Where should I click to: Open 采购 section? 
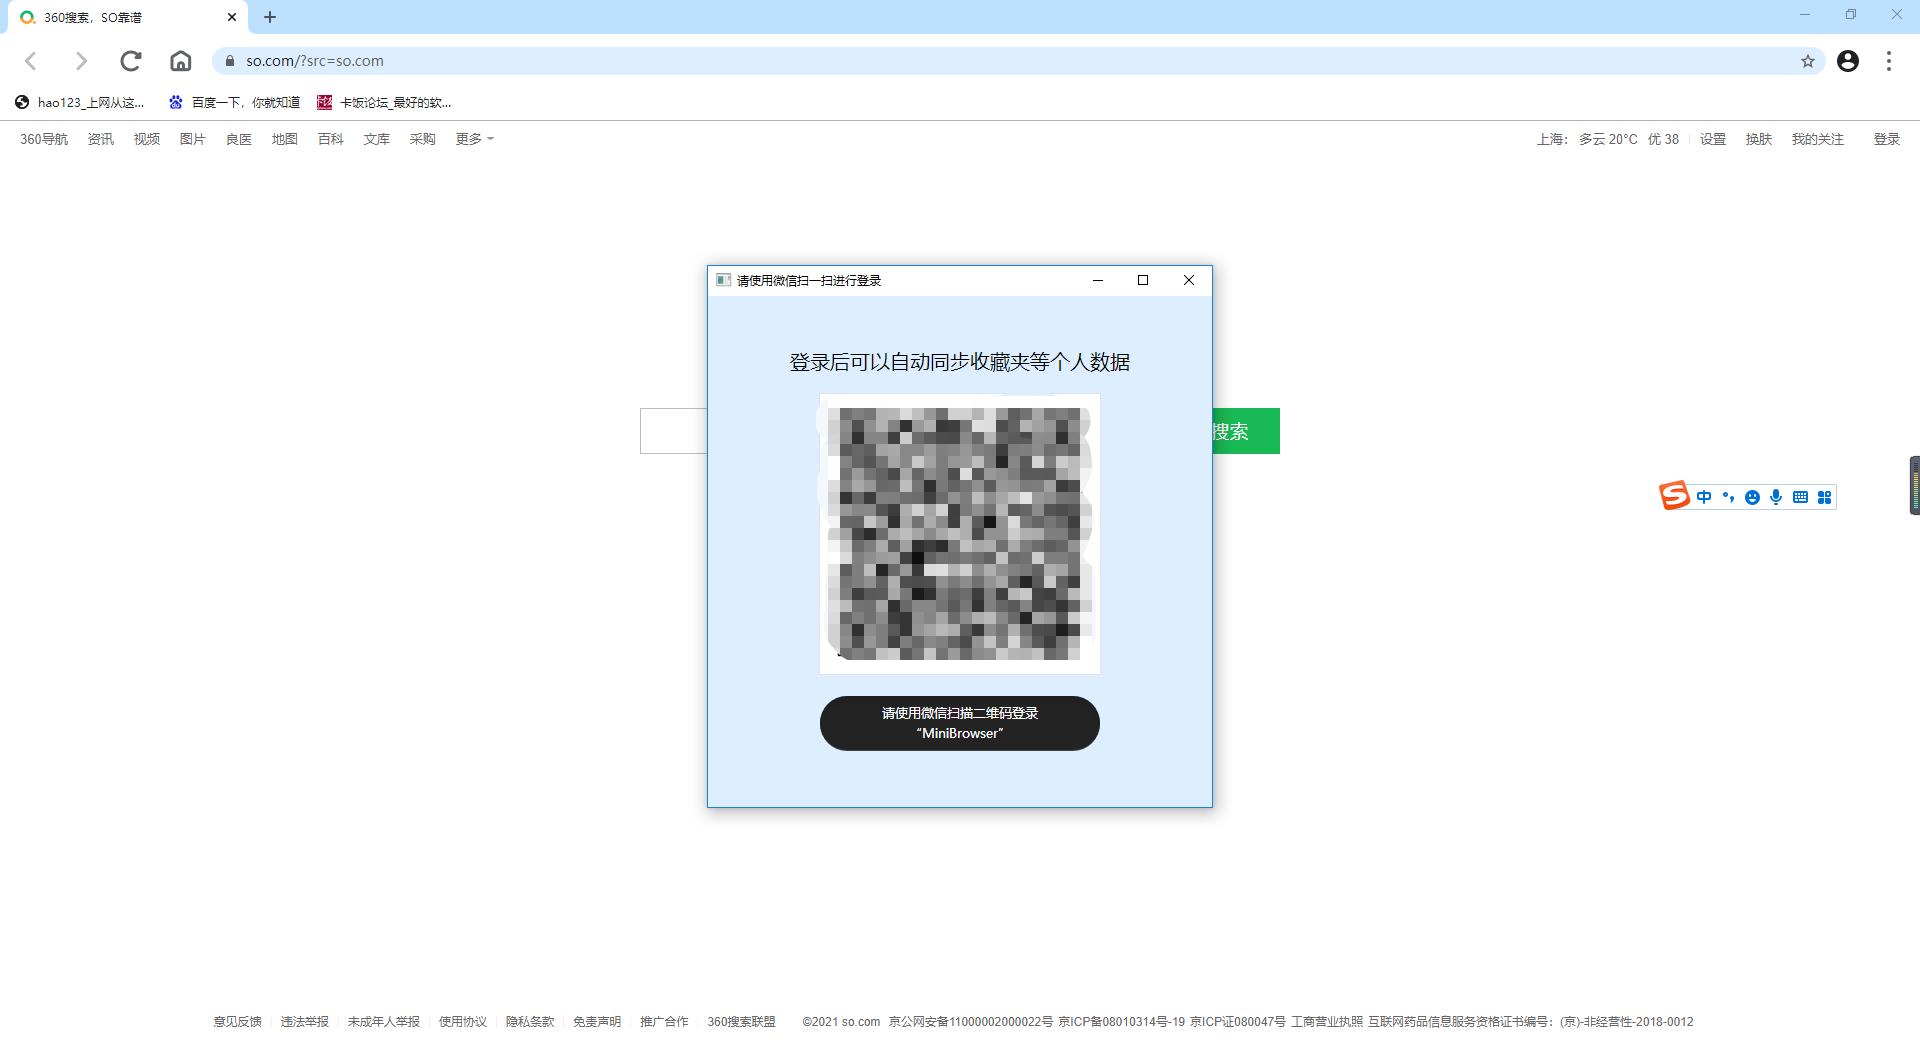423,139
